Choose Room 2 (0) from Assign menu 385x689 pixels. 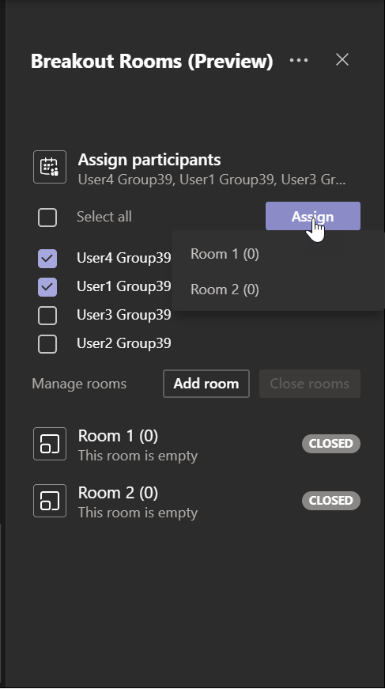point(225,290)
